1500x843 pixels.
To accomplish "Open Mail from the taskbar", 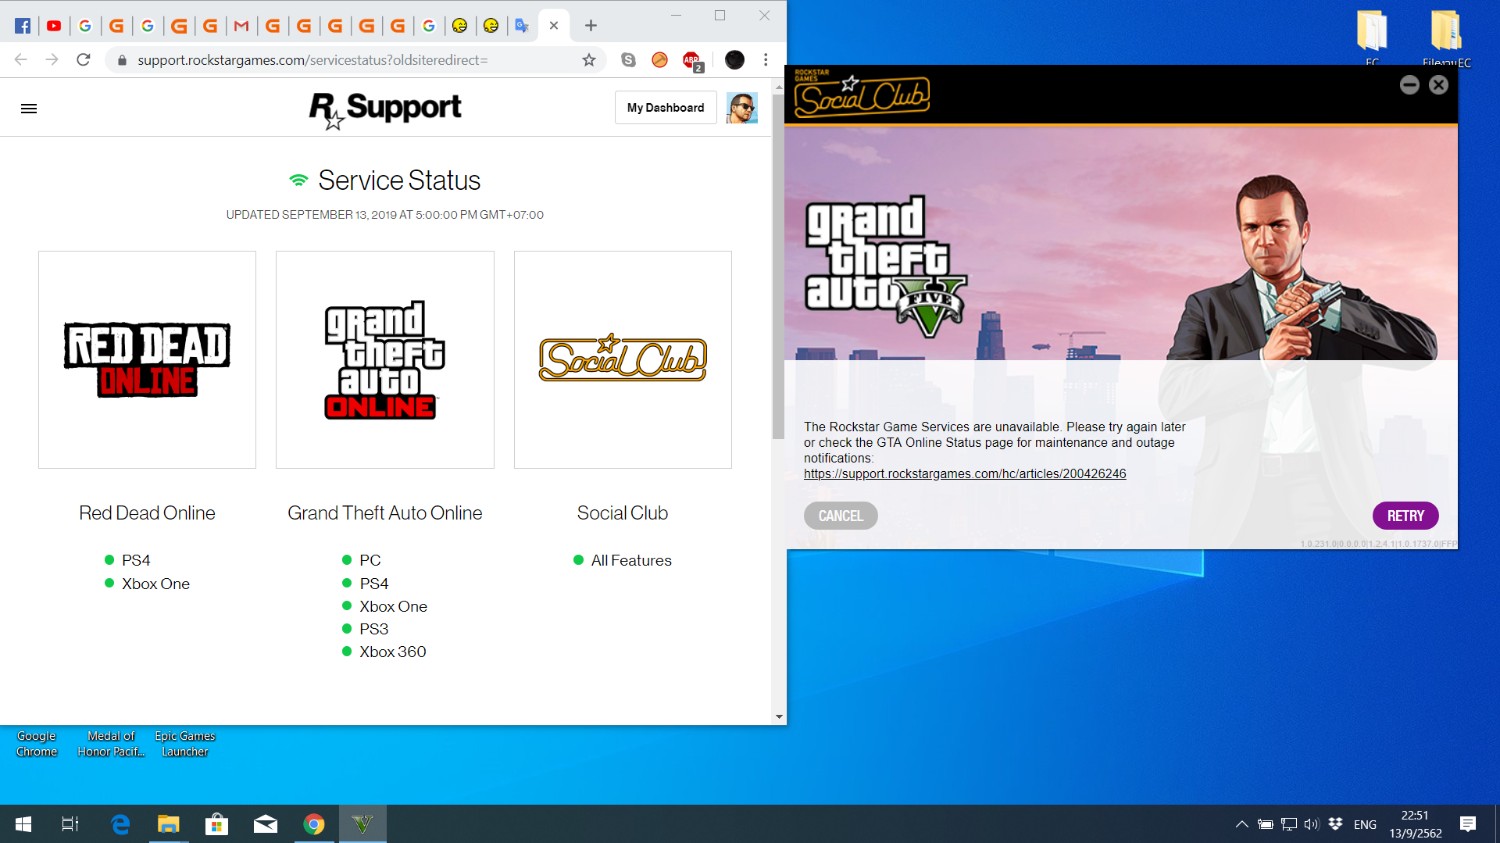I will 265,824.
